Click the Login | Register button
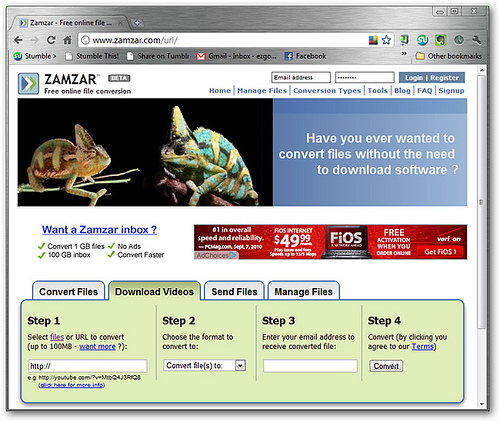The width and height of the screenshot is (500, 422). click(432, 78)
